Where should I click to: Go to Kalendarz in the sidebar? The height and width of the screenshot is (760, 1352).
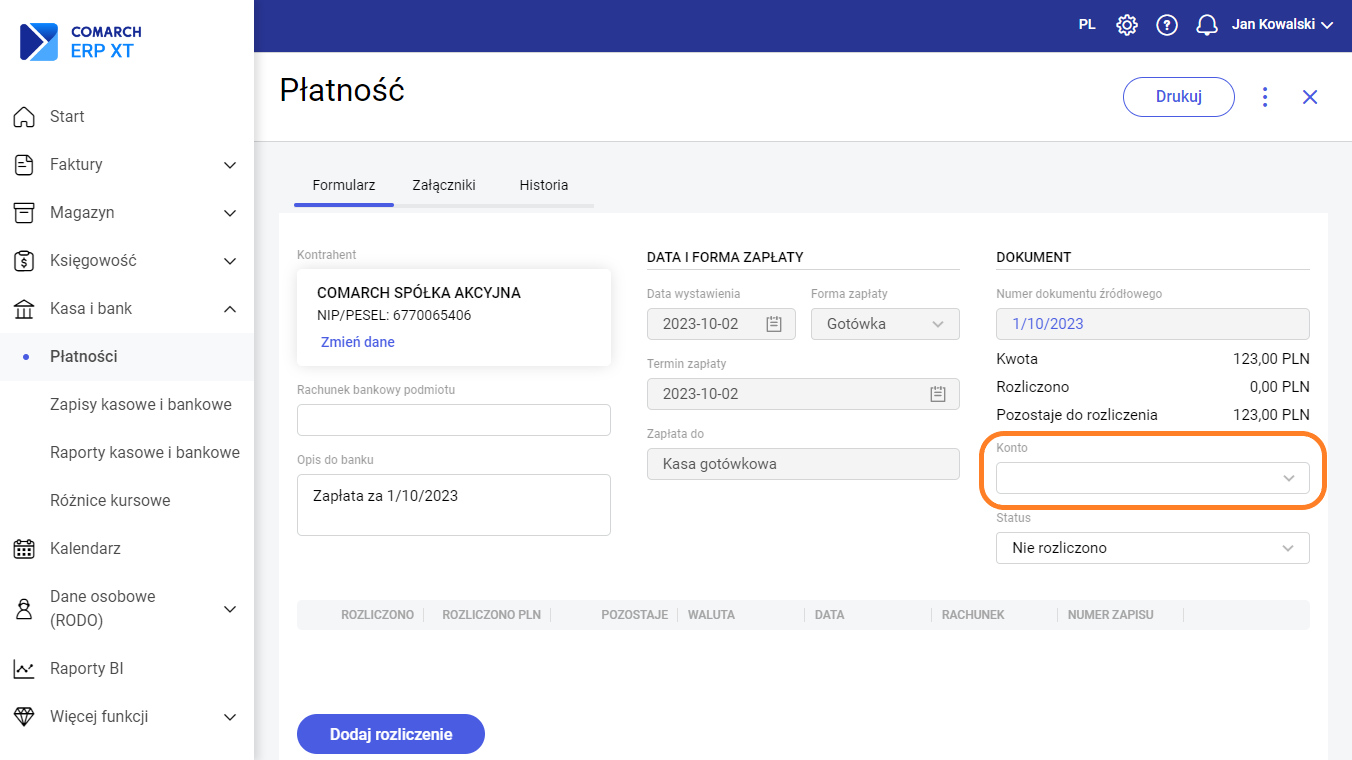tap(85, 548)
